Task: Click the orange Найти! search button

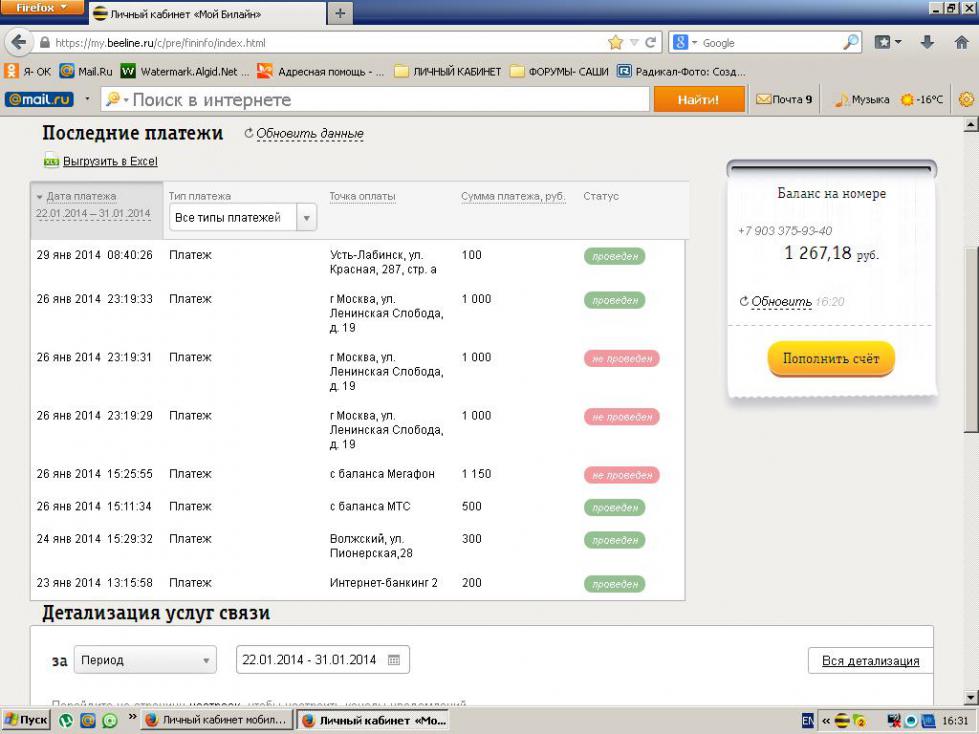Action: click(699, 100)
